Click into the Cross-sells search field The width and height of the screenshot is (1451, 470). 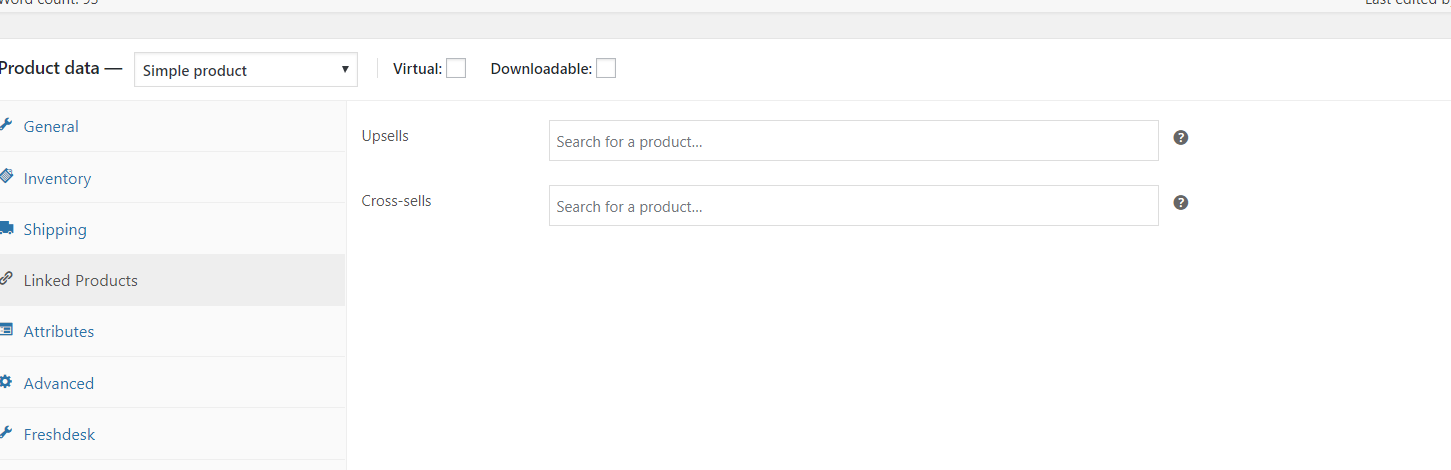coord(853,206)
